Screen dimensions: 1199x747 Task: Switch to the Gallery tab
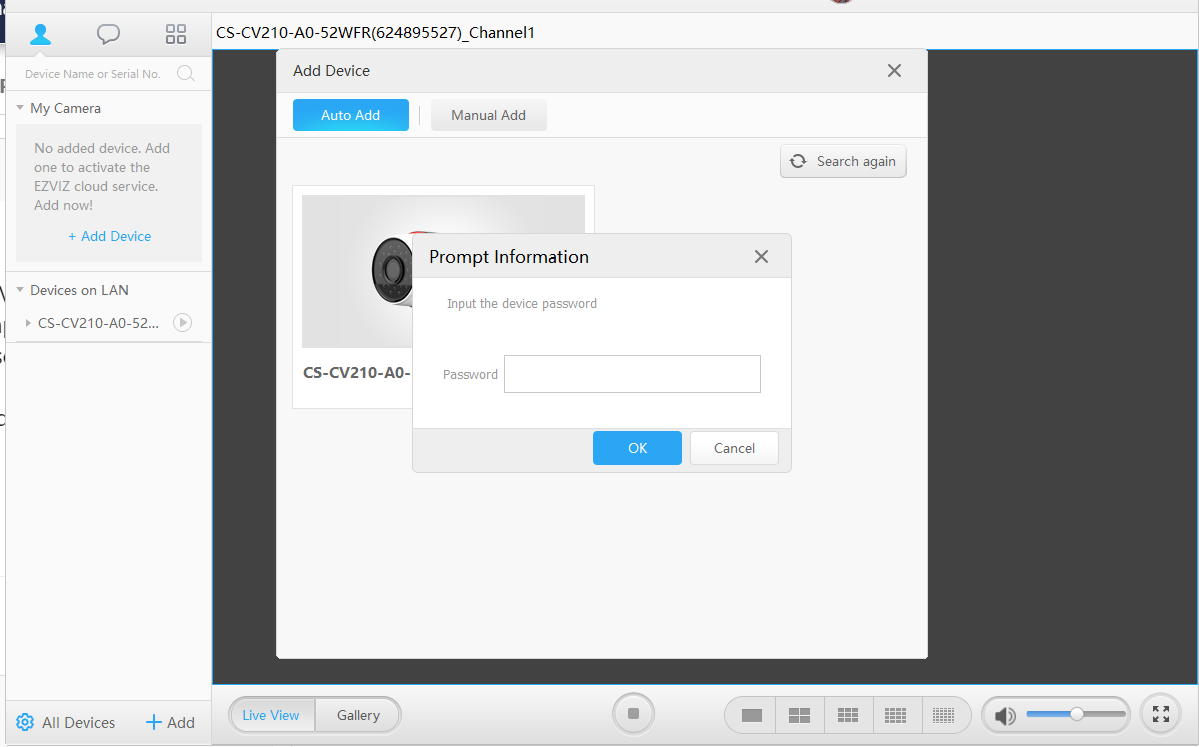(x=358, y=715)
